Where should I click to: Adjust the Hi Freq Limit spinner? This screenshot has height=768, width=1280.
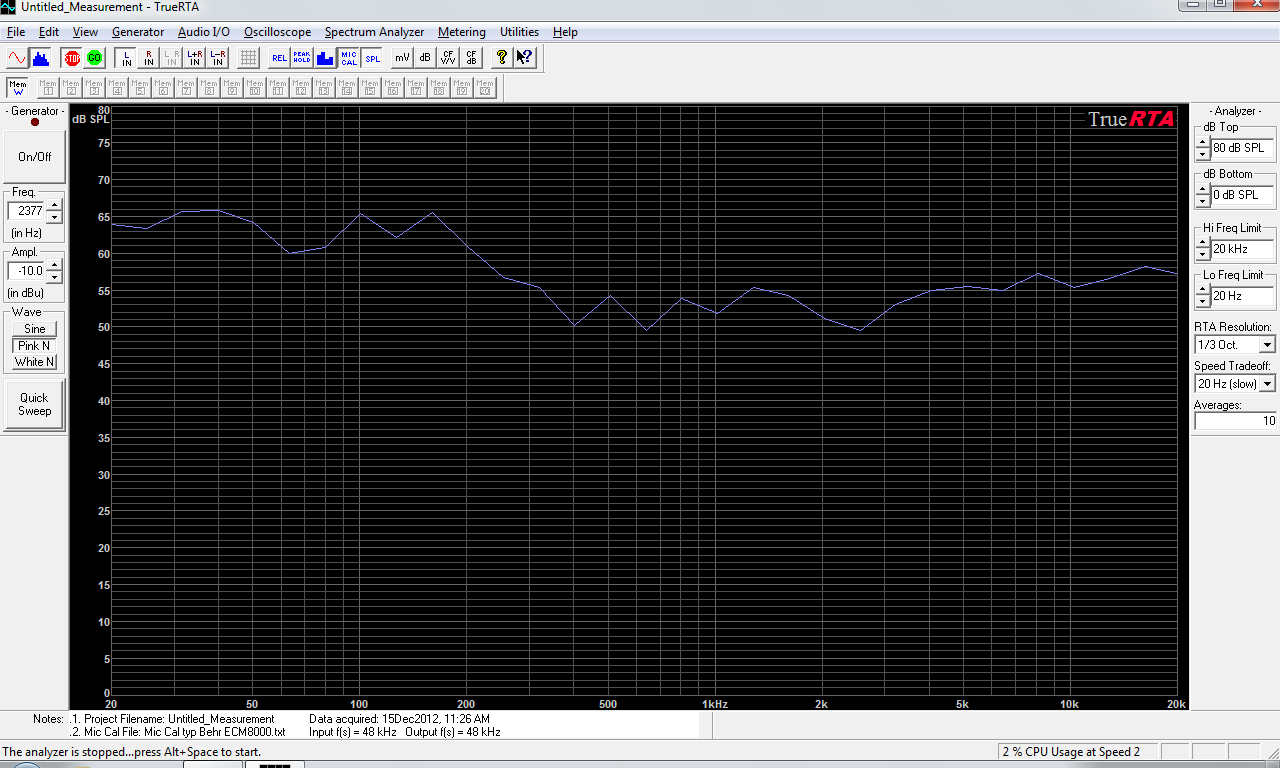1203,249
